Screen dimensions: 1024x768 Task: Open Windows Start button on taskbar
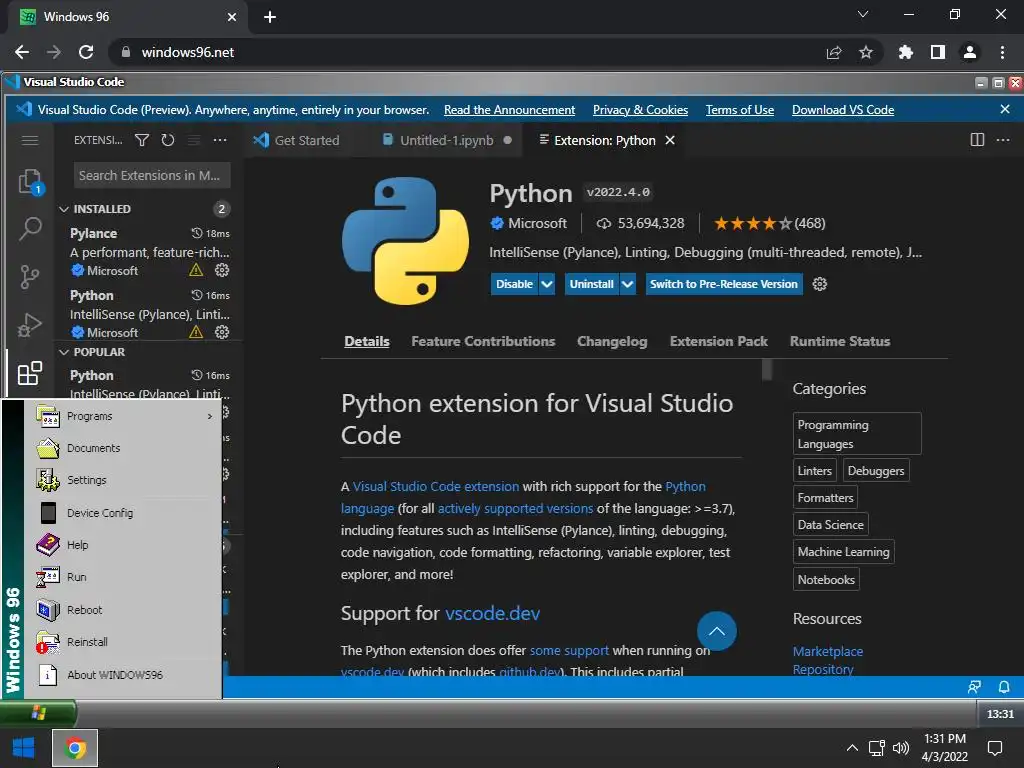24,748
